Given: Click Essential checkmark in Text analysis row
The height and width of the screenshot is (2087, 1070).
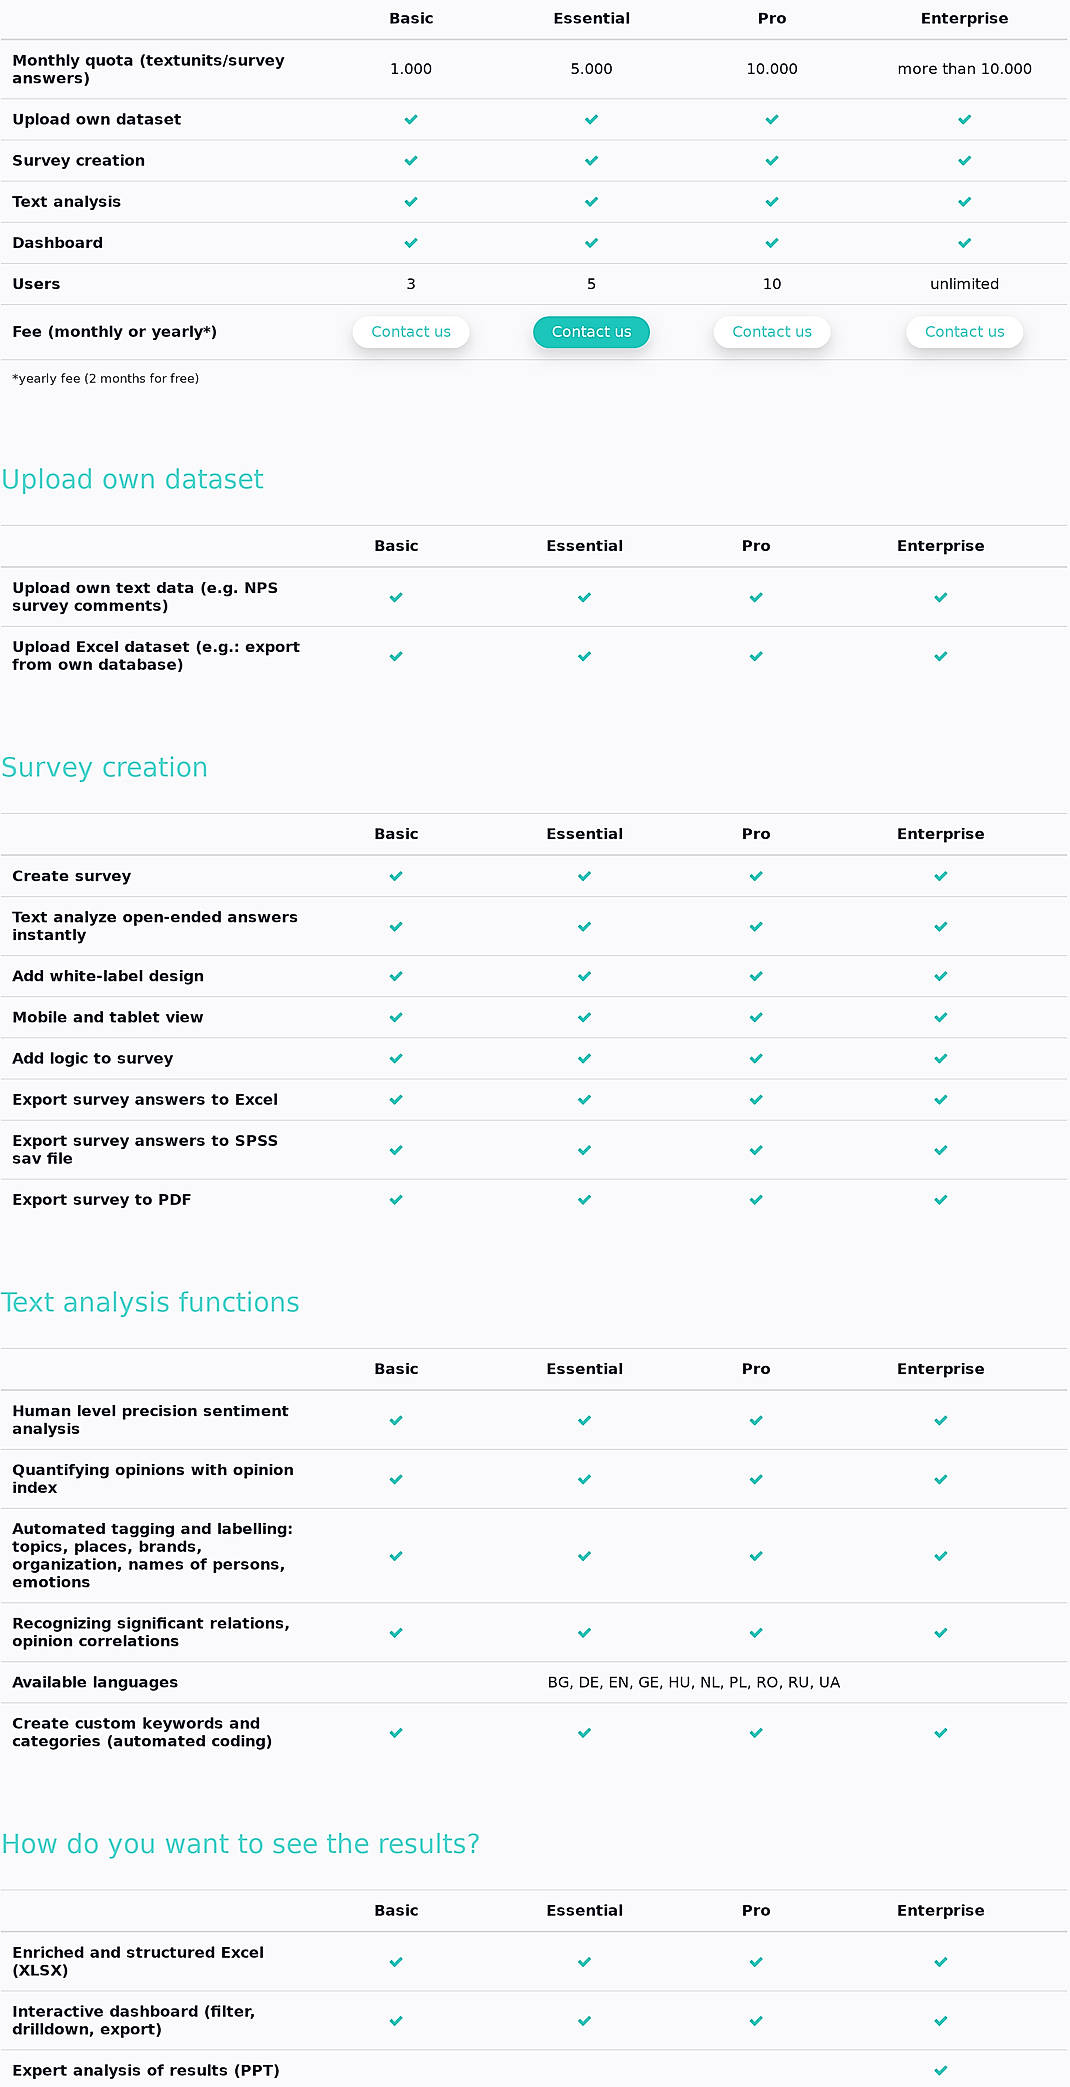Looking at the screenshot, I should [591, 202].
